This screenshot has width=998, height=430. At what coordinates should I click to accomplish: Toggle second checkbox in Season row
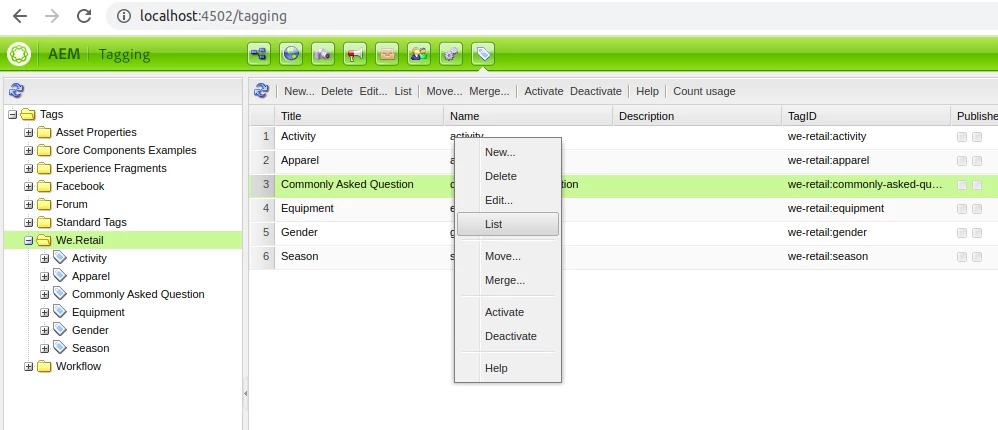[977, 257]
